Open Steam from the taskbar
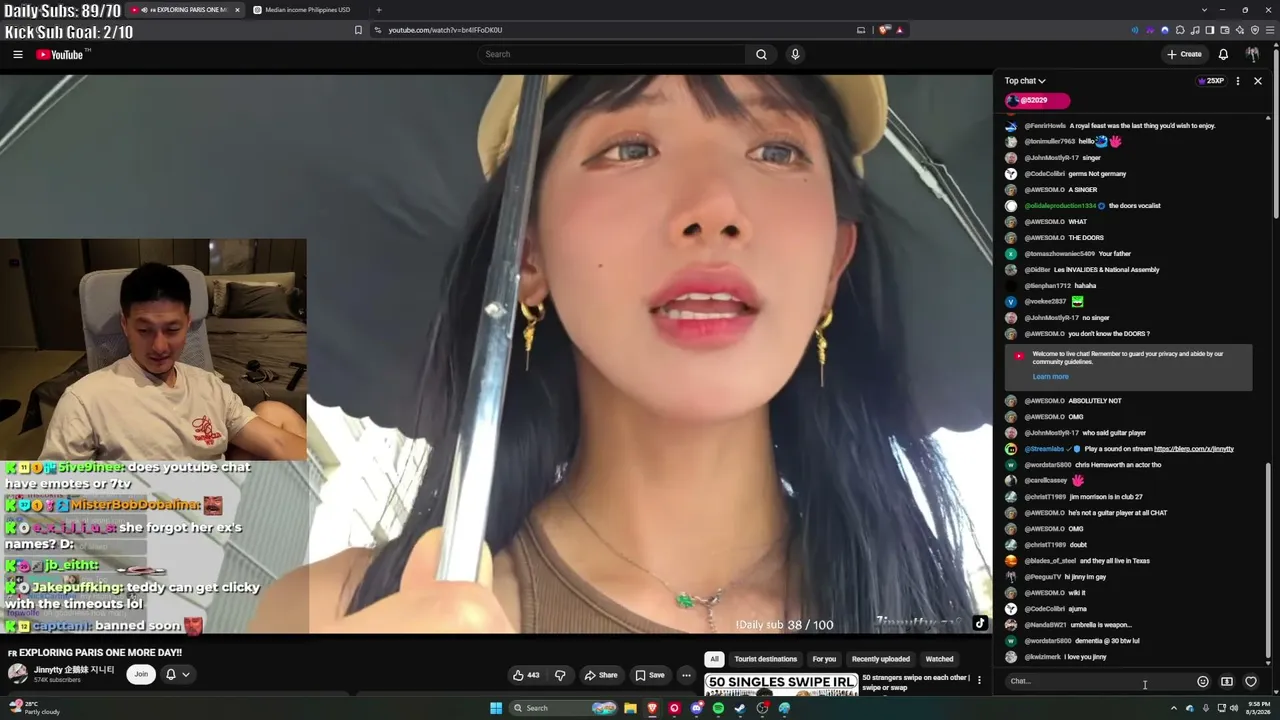 [740, 708]
